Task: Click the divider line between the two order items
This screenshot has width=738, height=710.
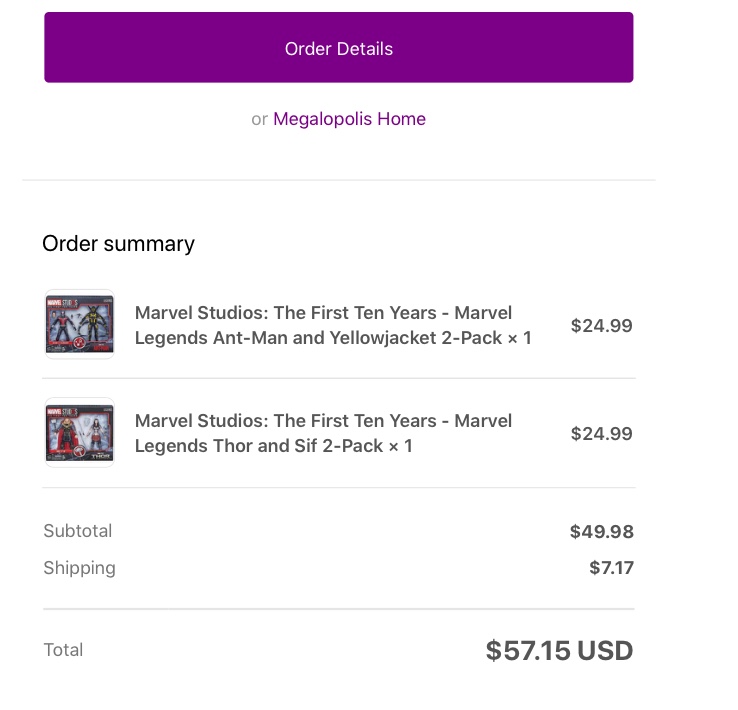Action: pyautogui.click(x=338, y=378)
